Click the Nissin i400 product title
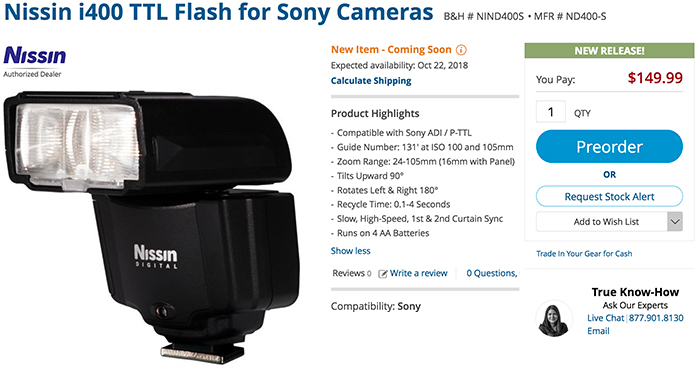This screenshot has height=369, width=700. (219, 12)
